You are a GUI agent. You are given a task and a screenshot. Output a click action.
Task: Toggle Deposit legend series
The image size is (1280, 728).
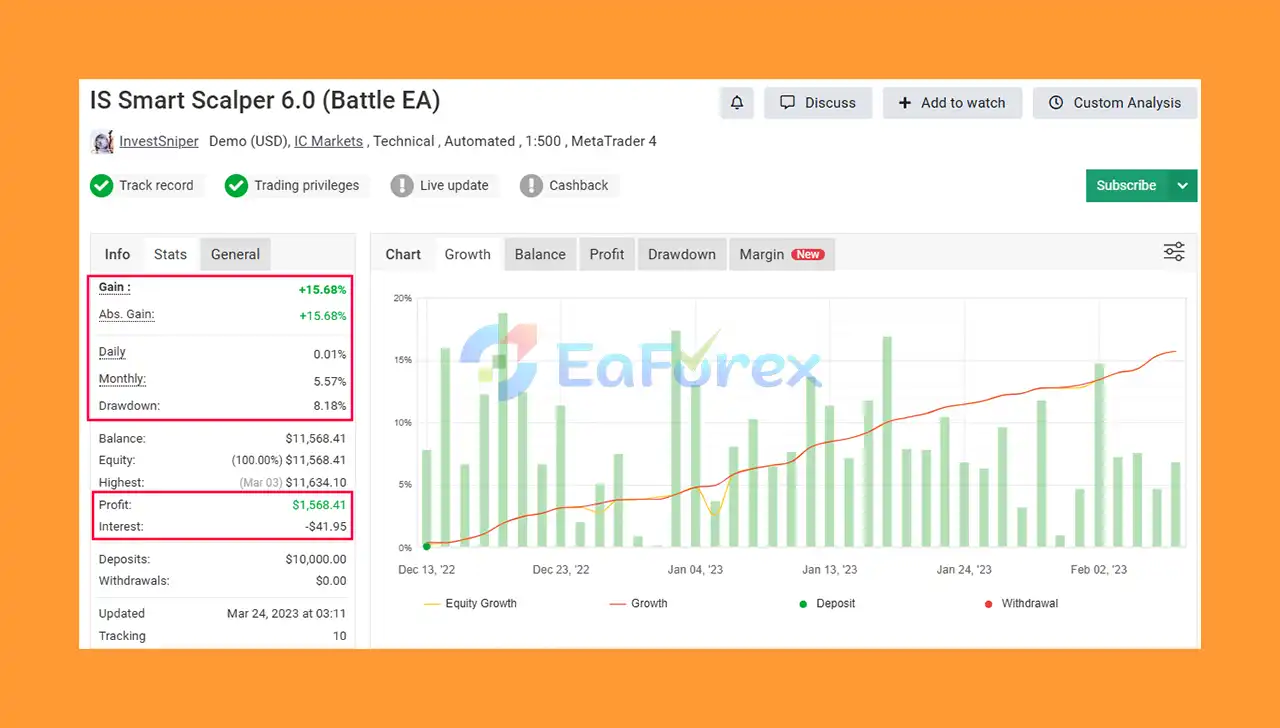tap(826, 603)
